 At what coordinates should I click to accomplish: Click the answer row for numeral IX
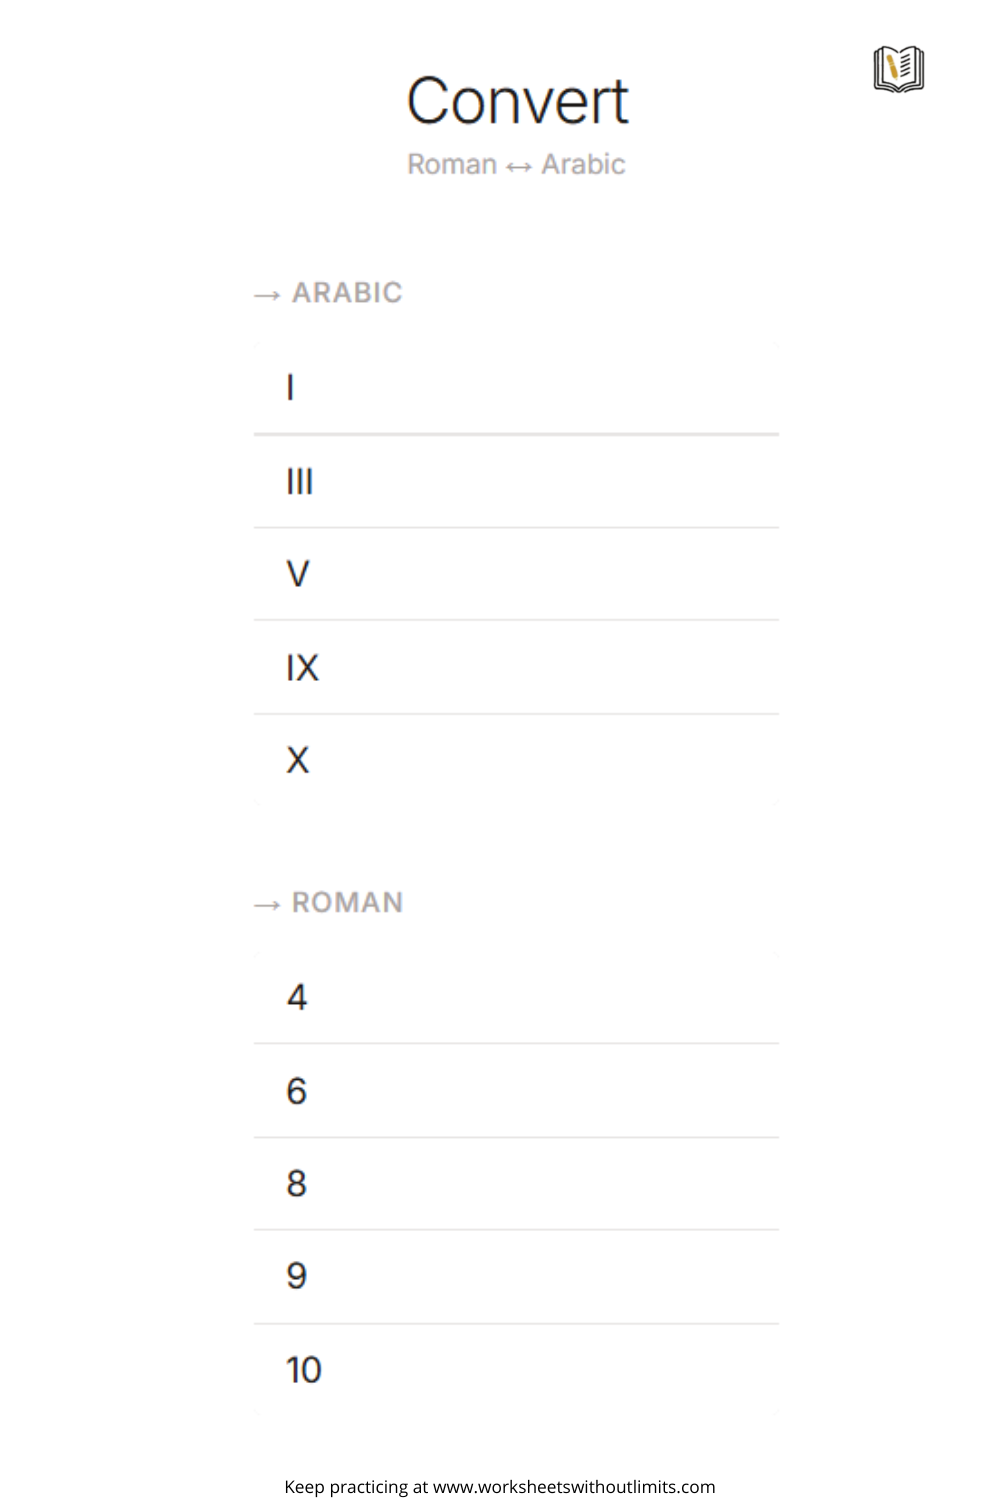pos(516,668)
